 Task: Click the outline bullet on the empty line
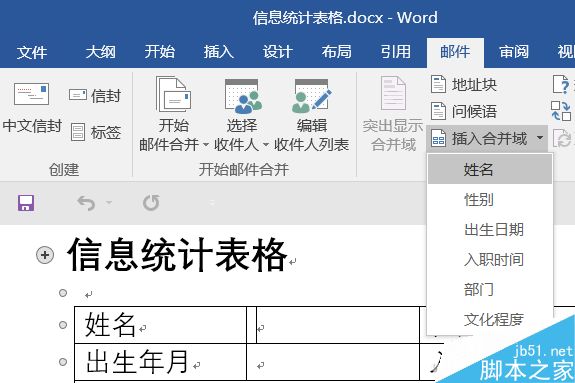[63, 293]
